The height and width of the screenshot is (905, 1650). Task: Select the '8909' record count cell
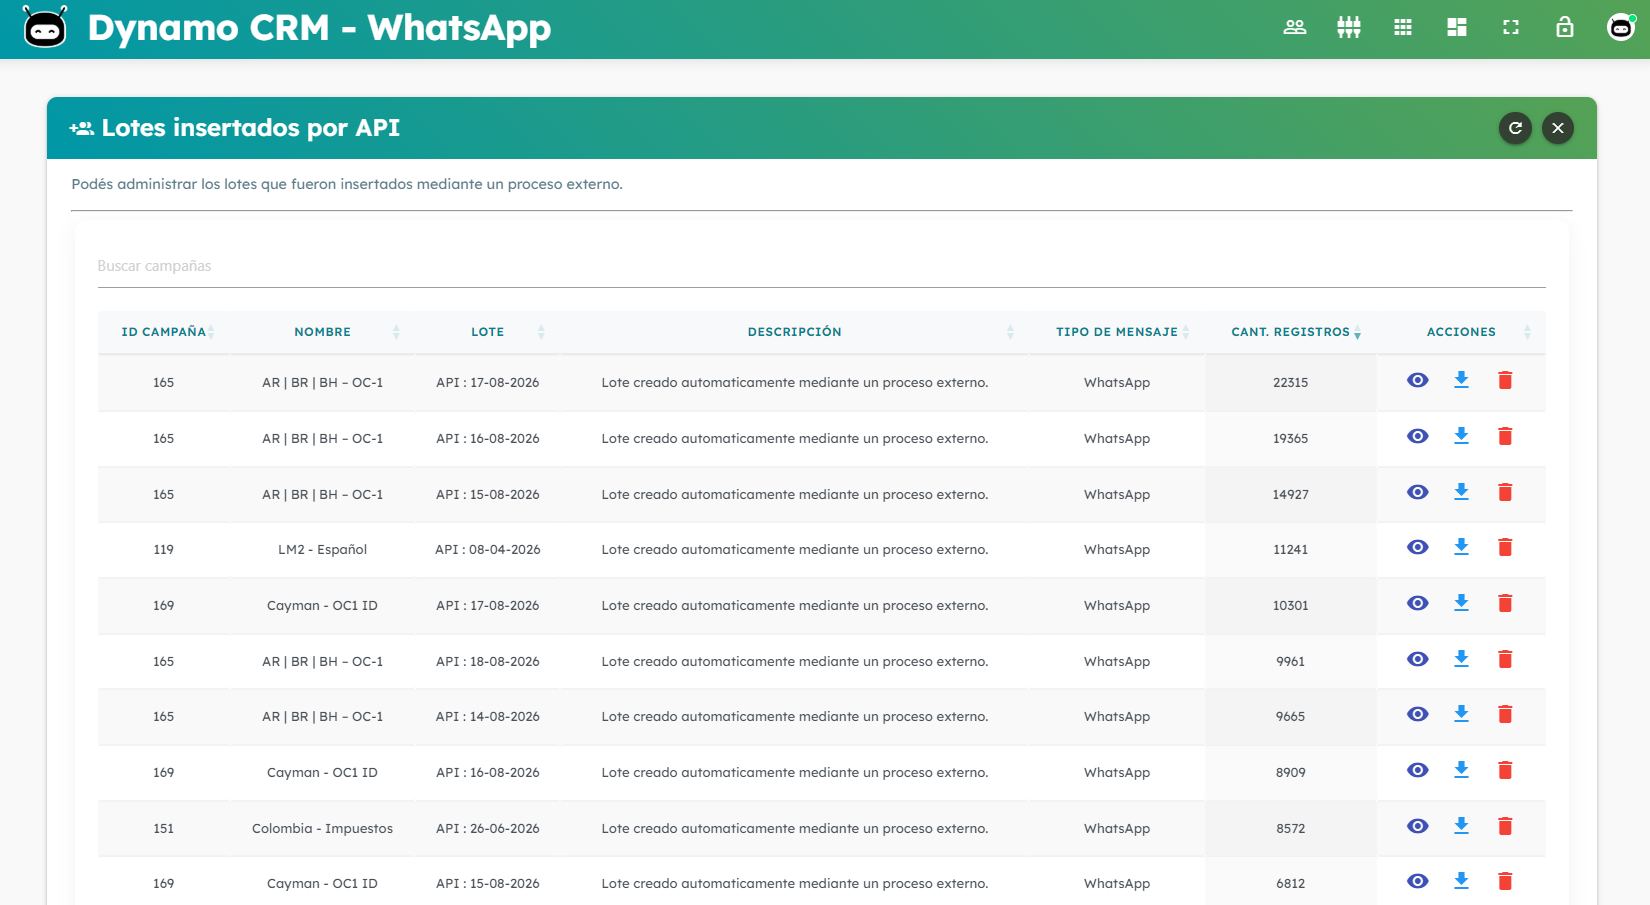tap(1291, 773)
